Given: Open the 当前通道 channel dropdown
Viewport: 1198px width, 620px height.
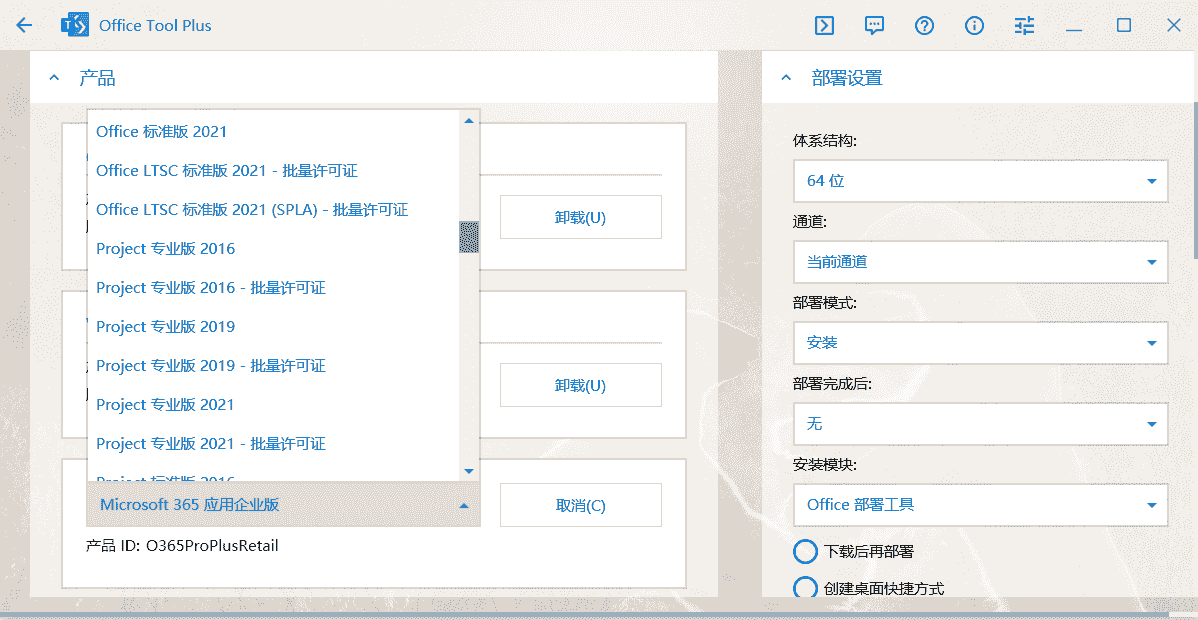Looking at the screenshot, I should coord(980,262).
